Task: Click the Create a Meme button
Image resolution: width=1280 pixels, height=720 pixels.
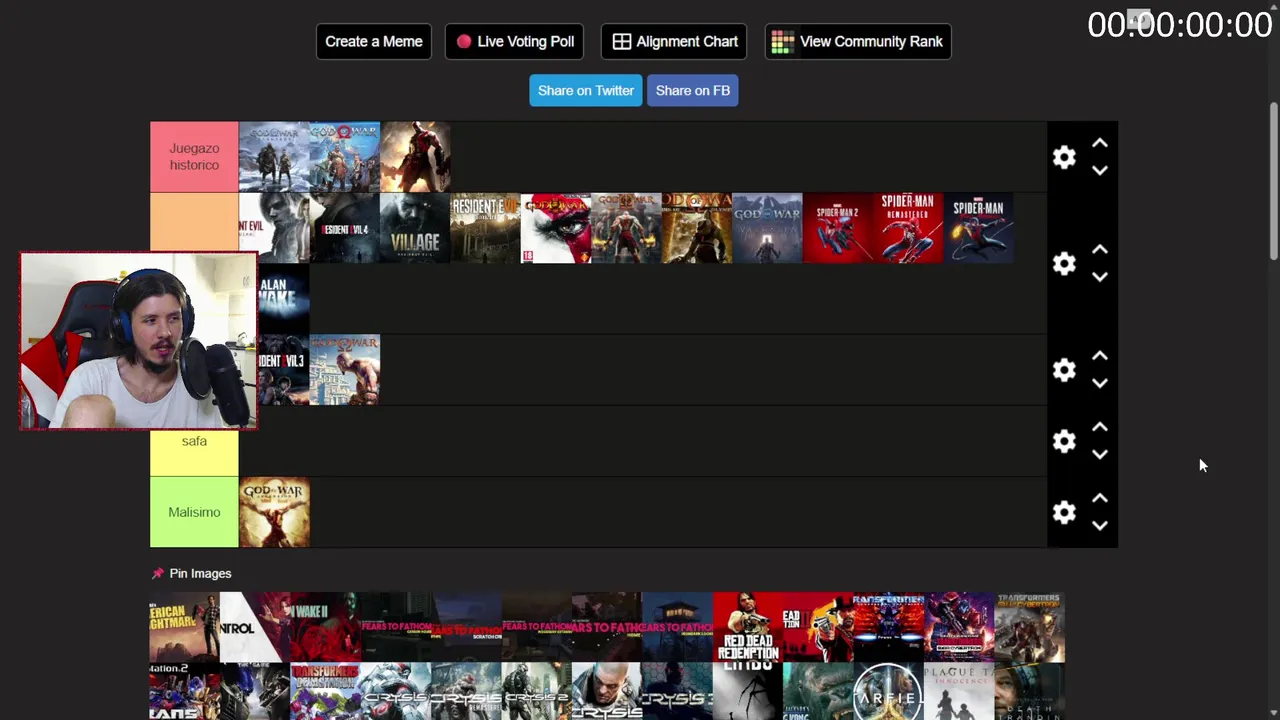Action: (374, 41)
